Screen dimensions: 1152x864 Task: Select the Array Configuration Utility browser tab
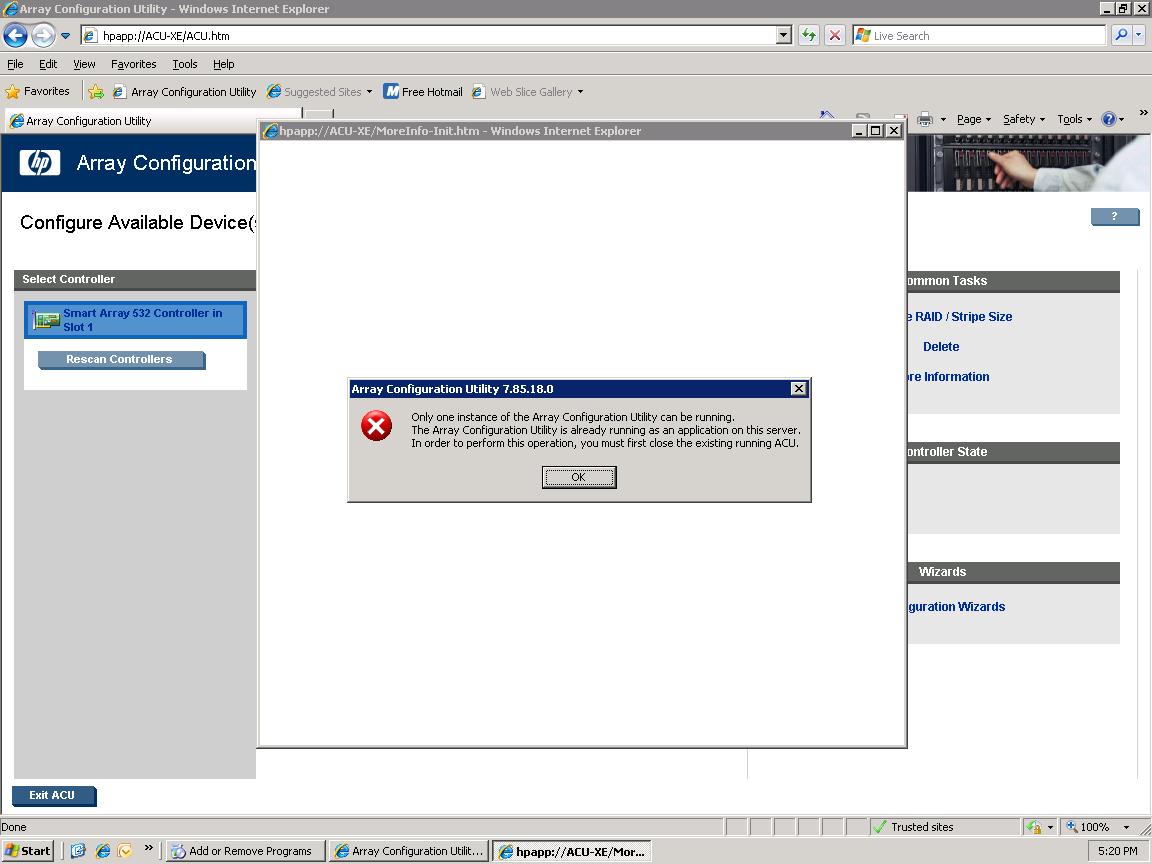(x=153, y=121)
